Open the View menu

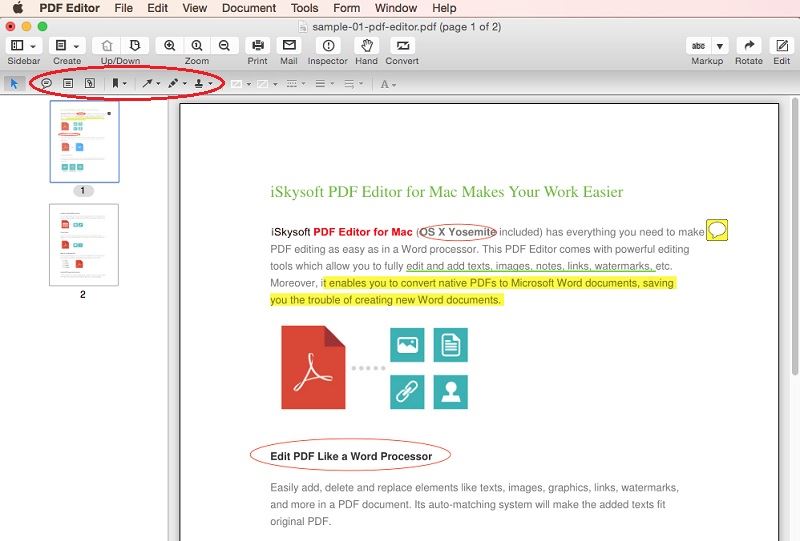click(194, 8)
